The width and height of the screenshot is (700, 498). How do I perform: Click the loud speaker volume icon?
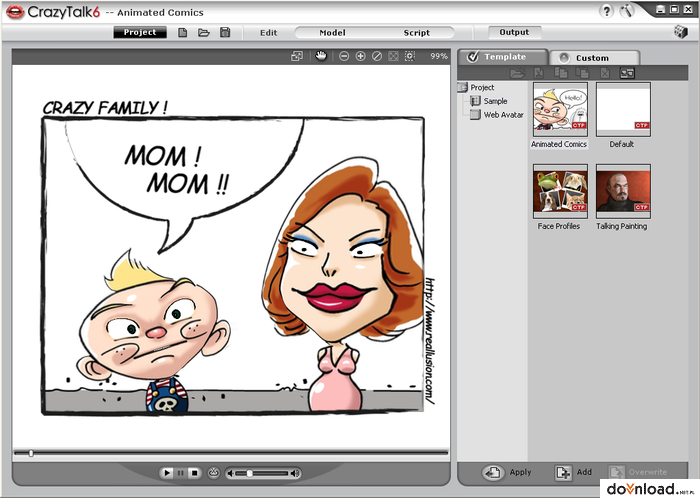click(x=295, y=473)
